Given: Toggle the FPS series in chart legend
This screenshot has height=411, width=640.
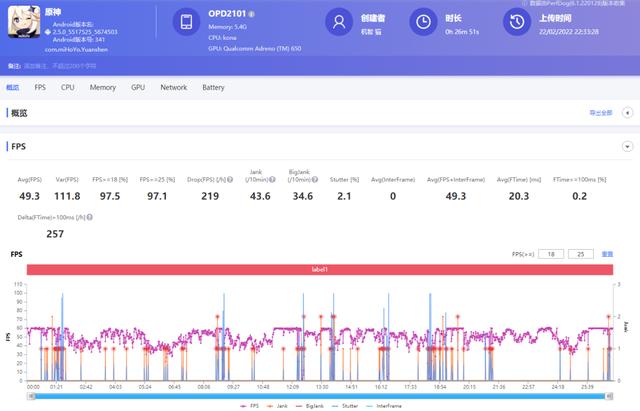Looking at the screenshot, I should click(249, 406).
